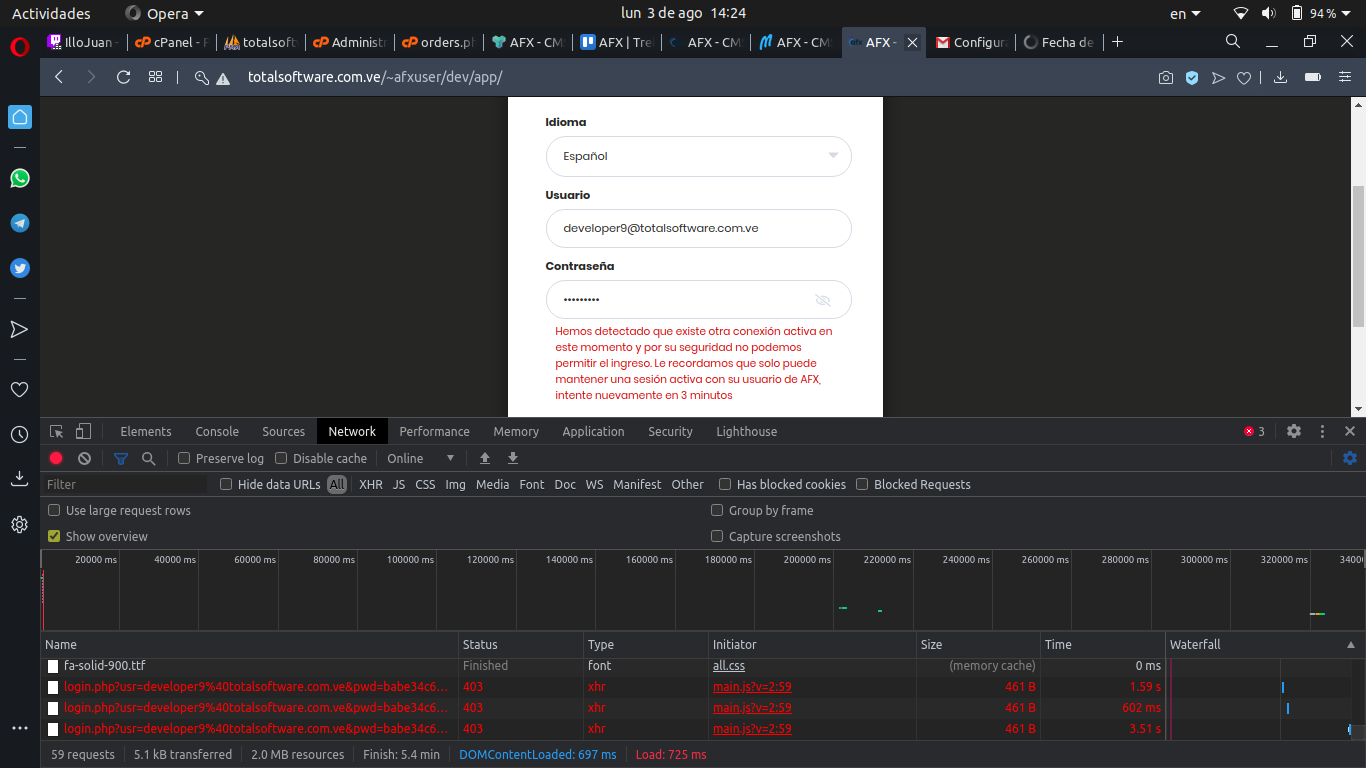Show the password with eye icon
This screenshot has width=1366, height=768.
coord(823,300)
